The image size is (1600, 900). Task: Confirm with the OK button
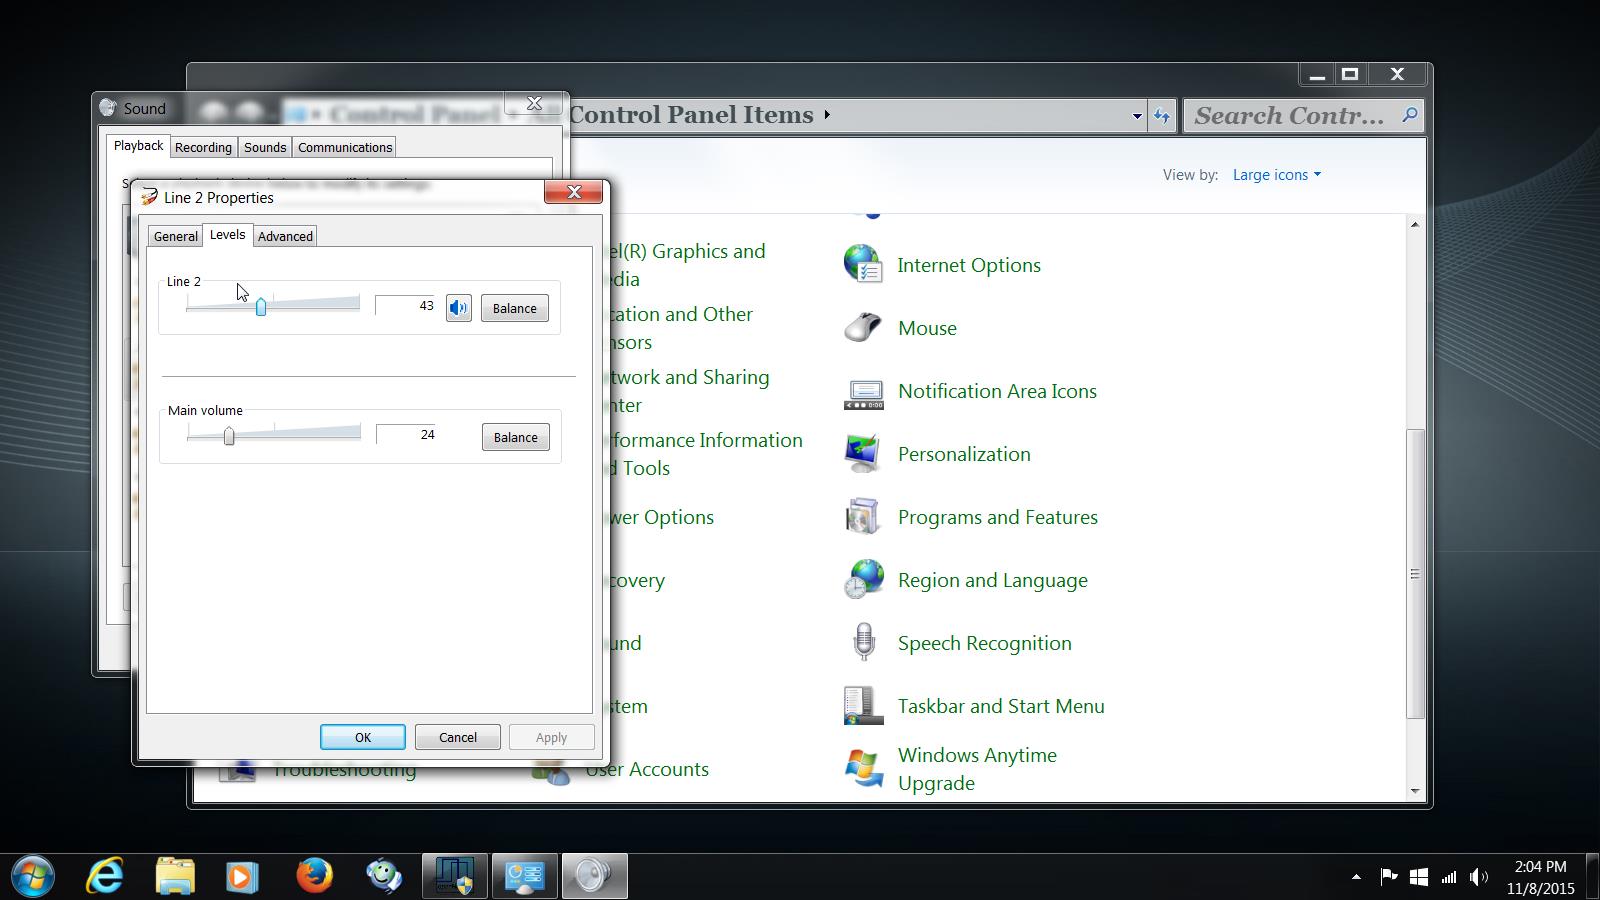[363, 737]
